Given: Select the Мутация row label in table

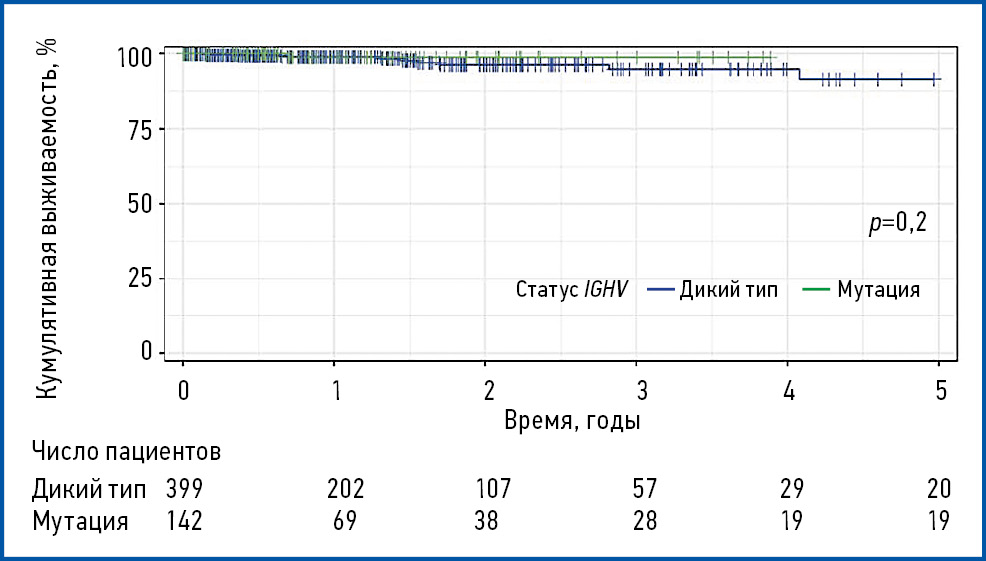Looking at the screenshot, I should pyautogui.click(x=80, y=522).
